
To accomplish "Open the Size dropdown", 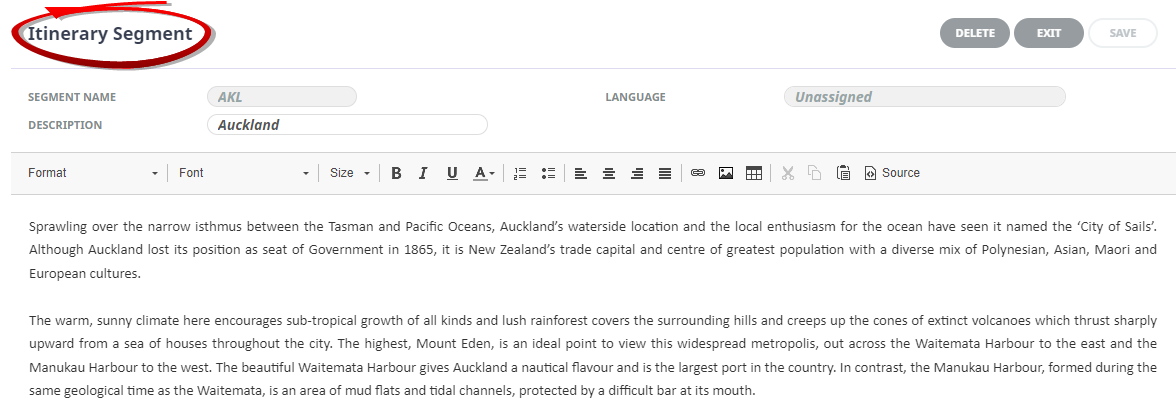I will coord(350,173).
